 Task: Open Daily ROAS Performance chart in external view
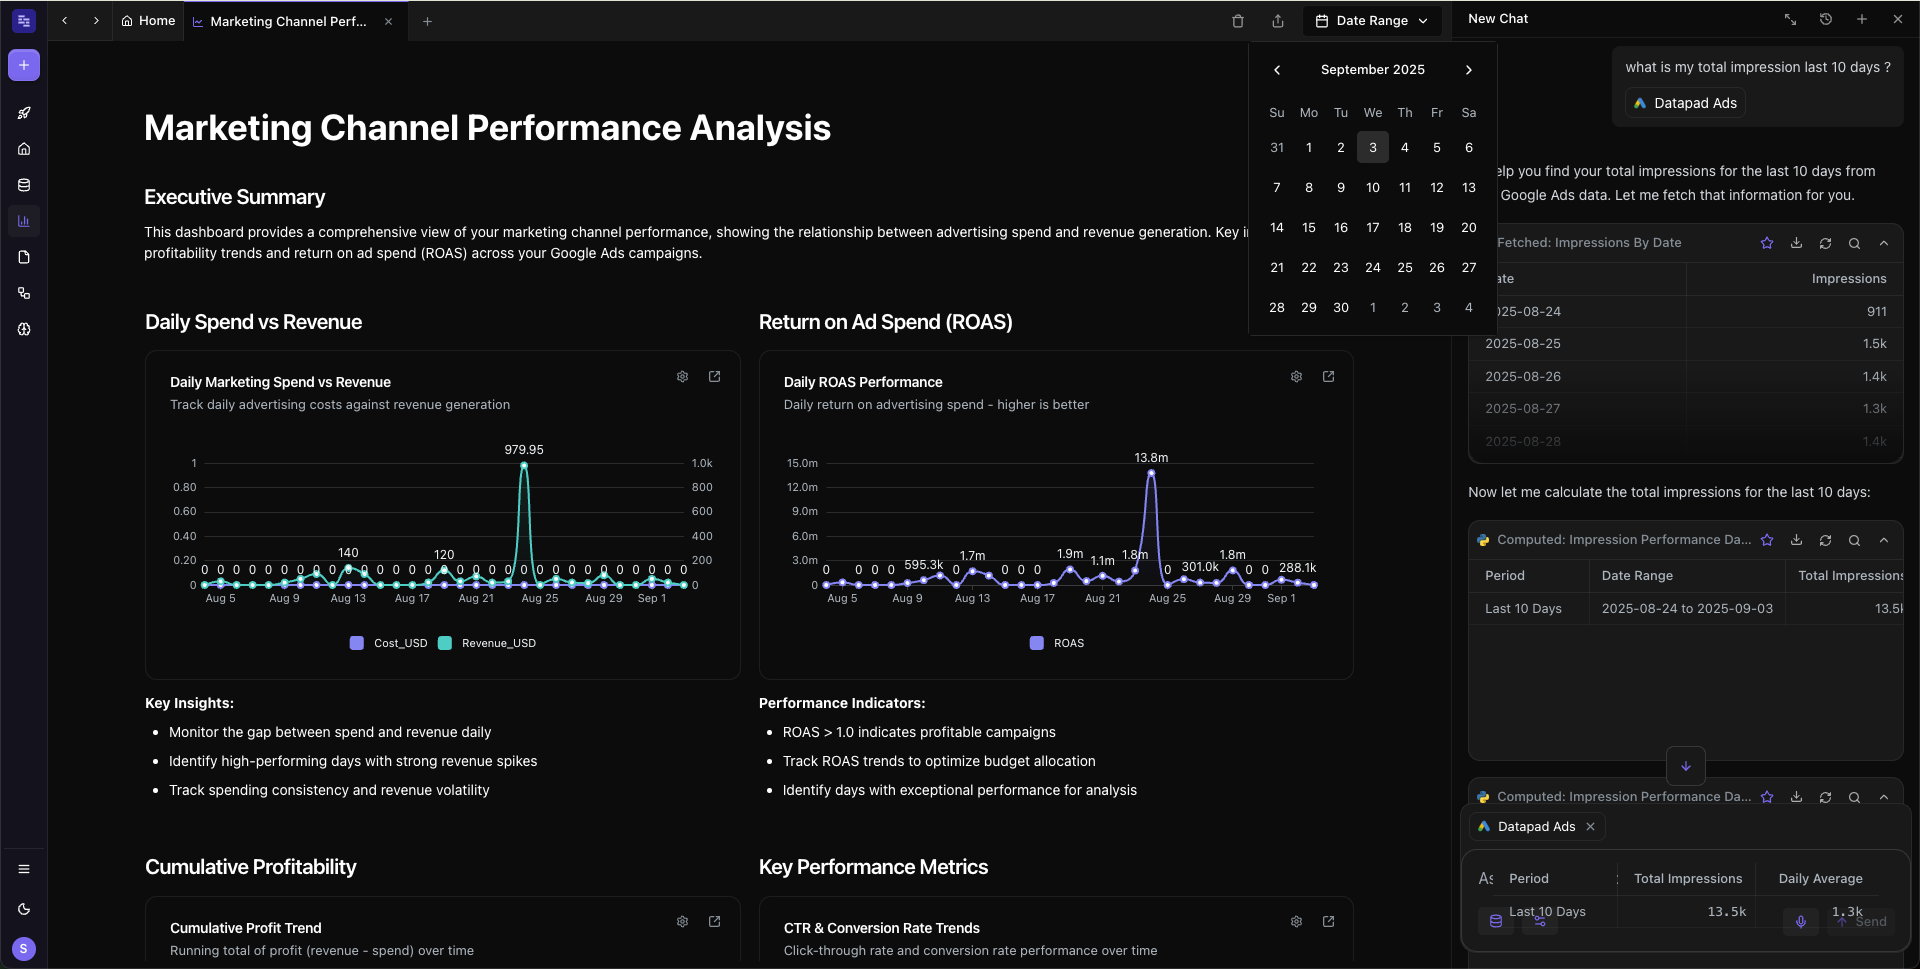[x=1328, y=377]
